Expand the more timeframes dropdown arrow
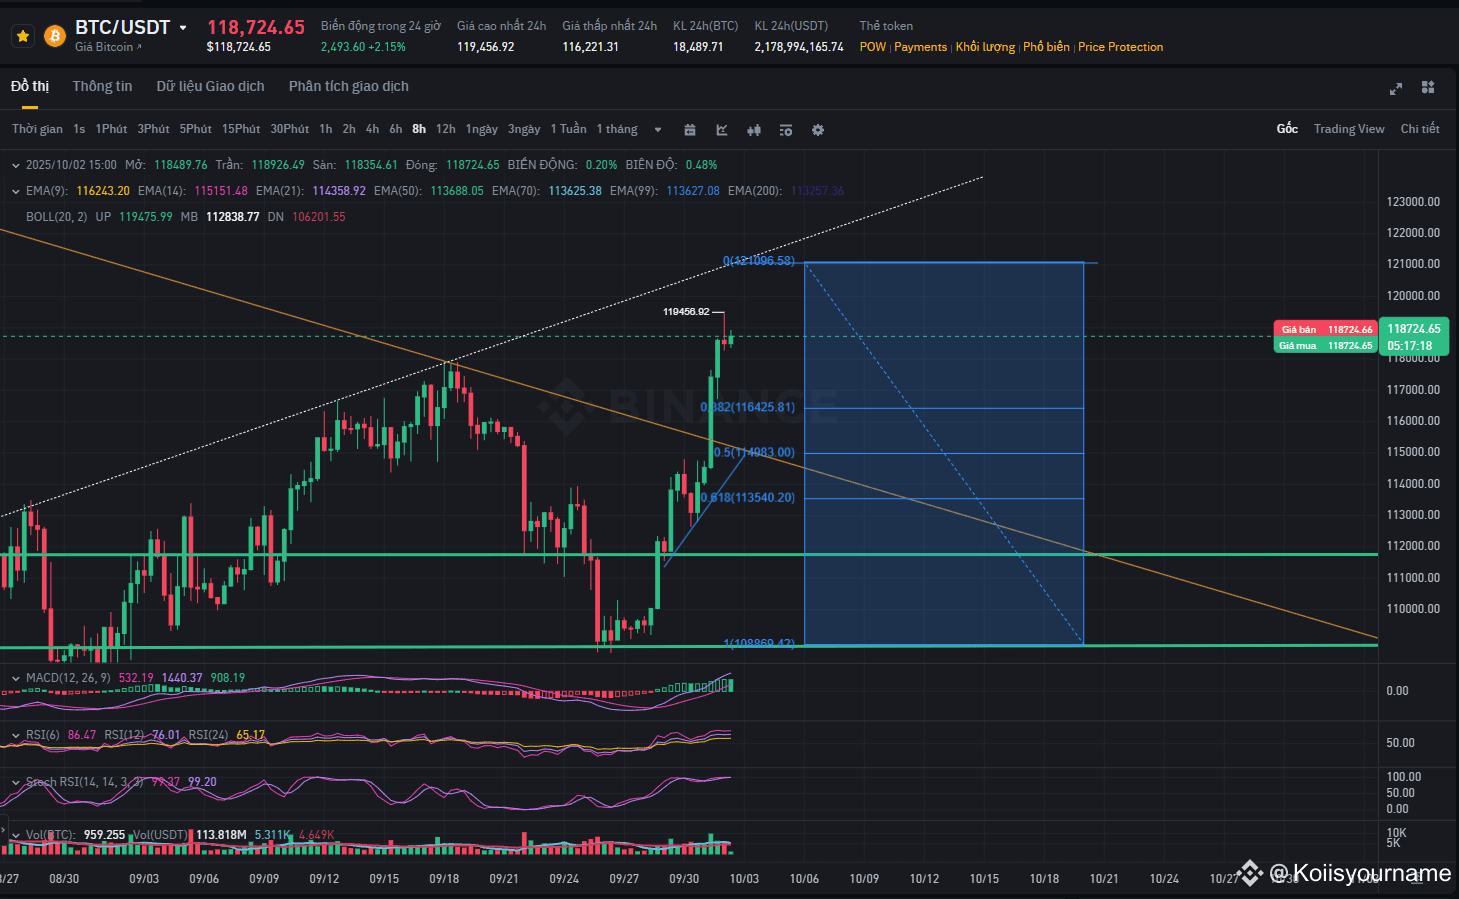 (x=658, y=130)
